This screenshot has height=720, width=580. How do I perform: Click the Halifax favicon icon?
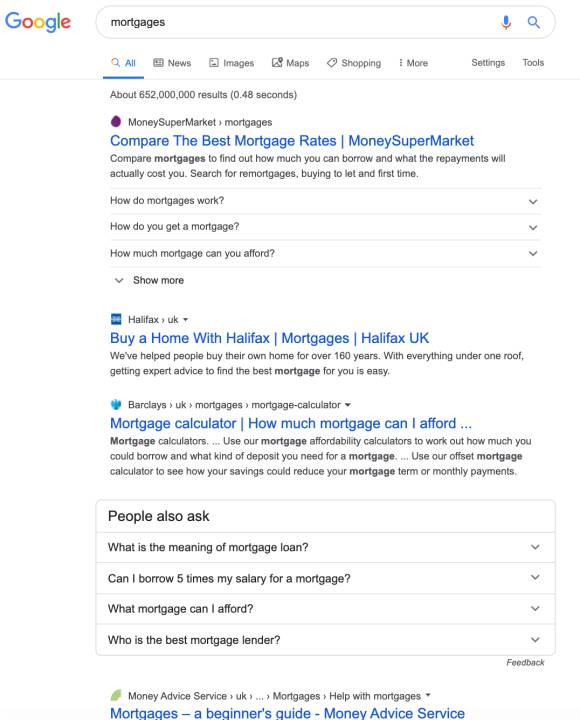point(116,319)
